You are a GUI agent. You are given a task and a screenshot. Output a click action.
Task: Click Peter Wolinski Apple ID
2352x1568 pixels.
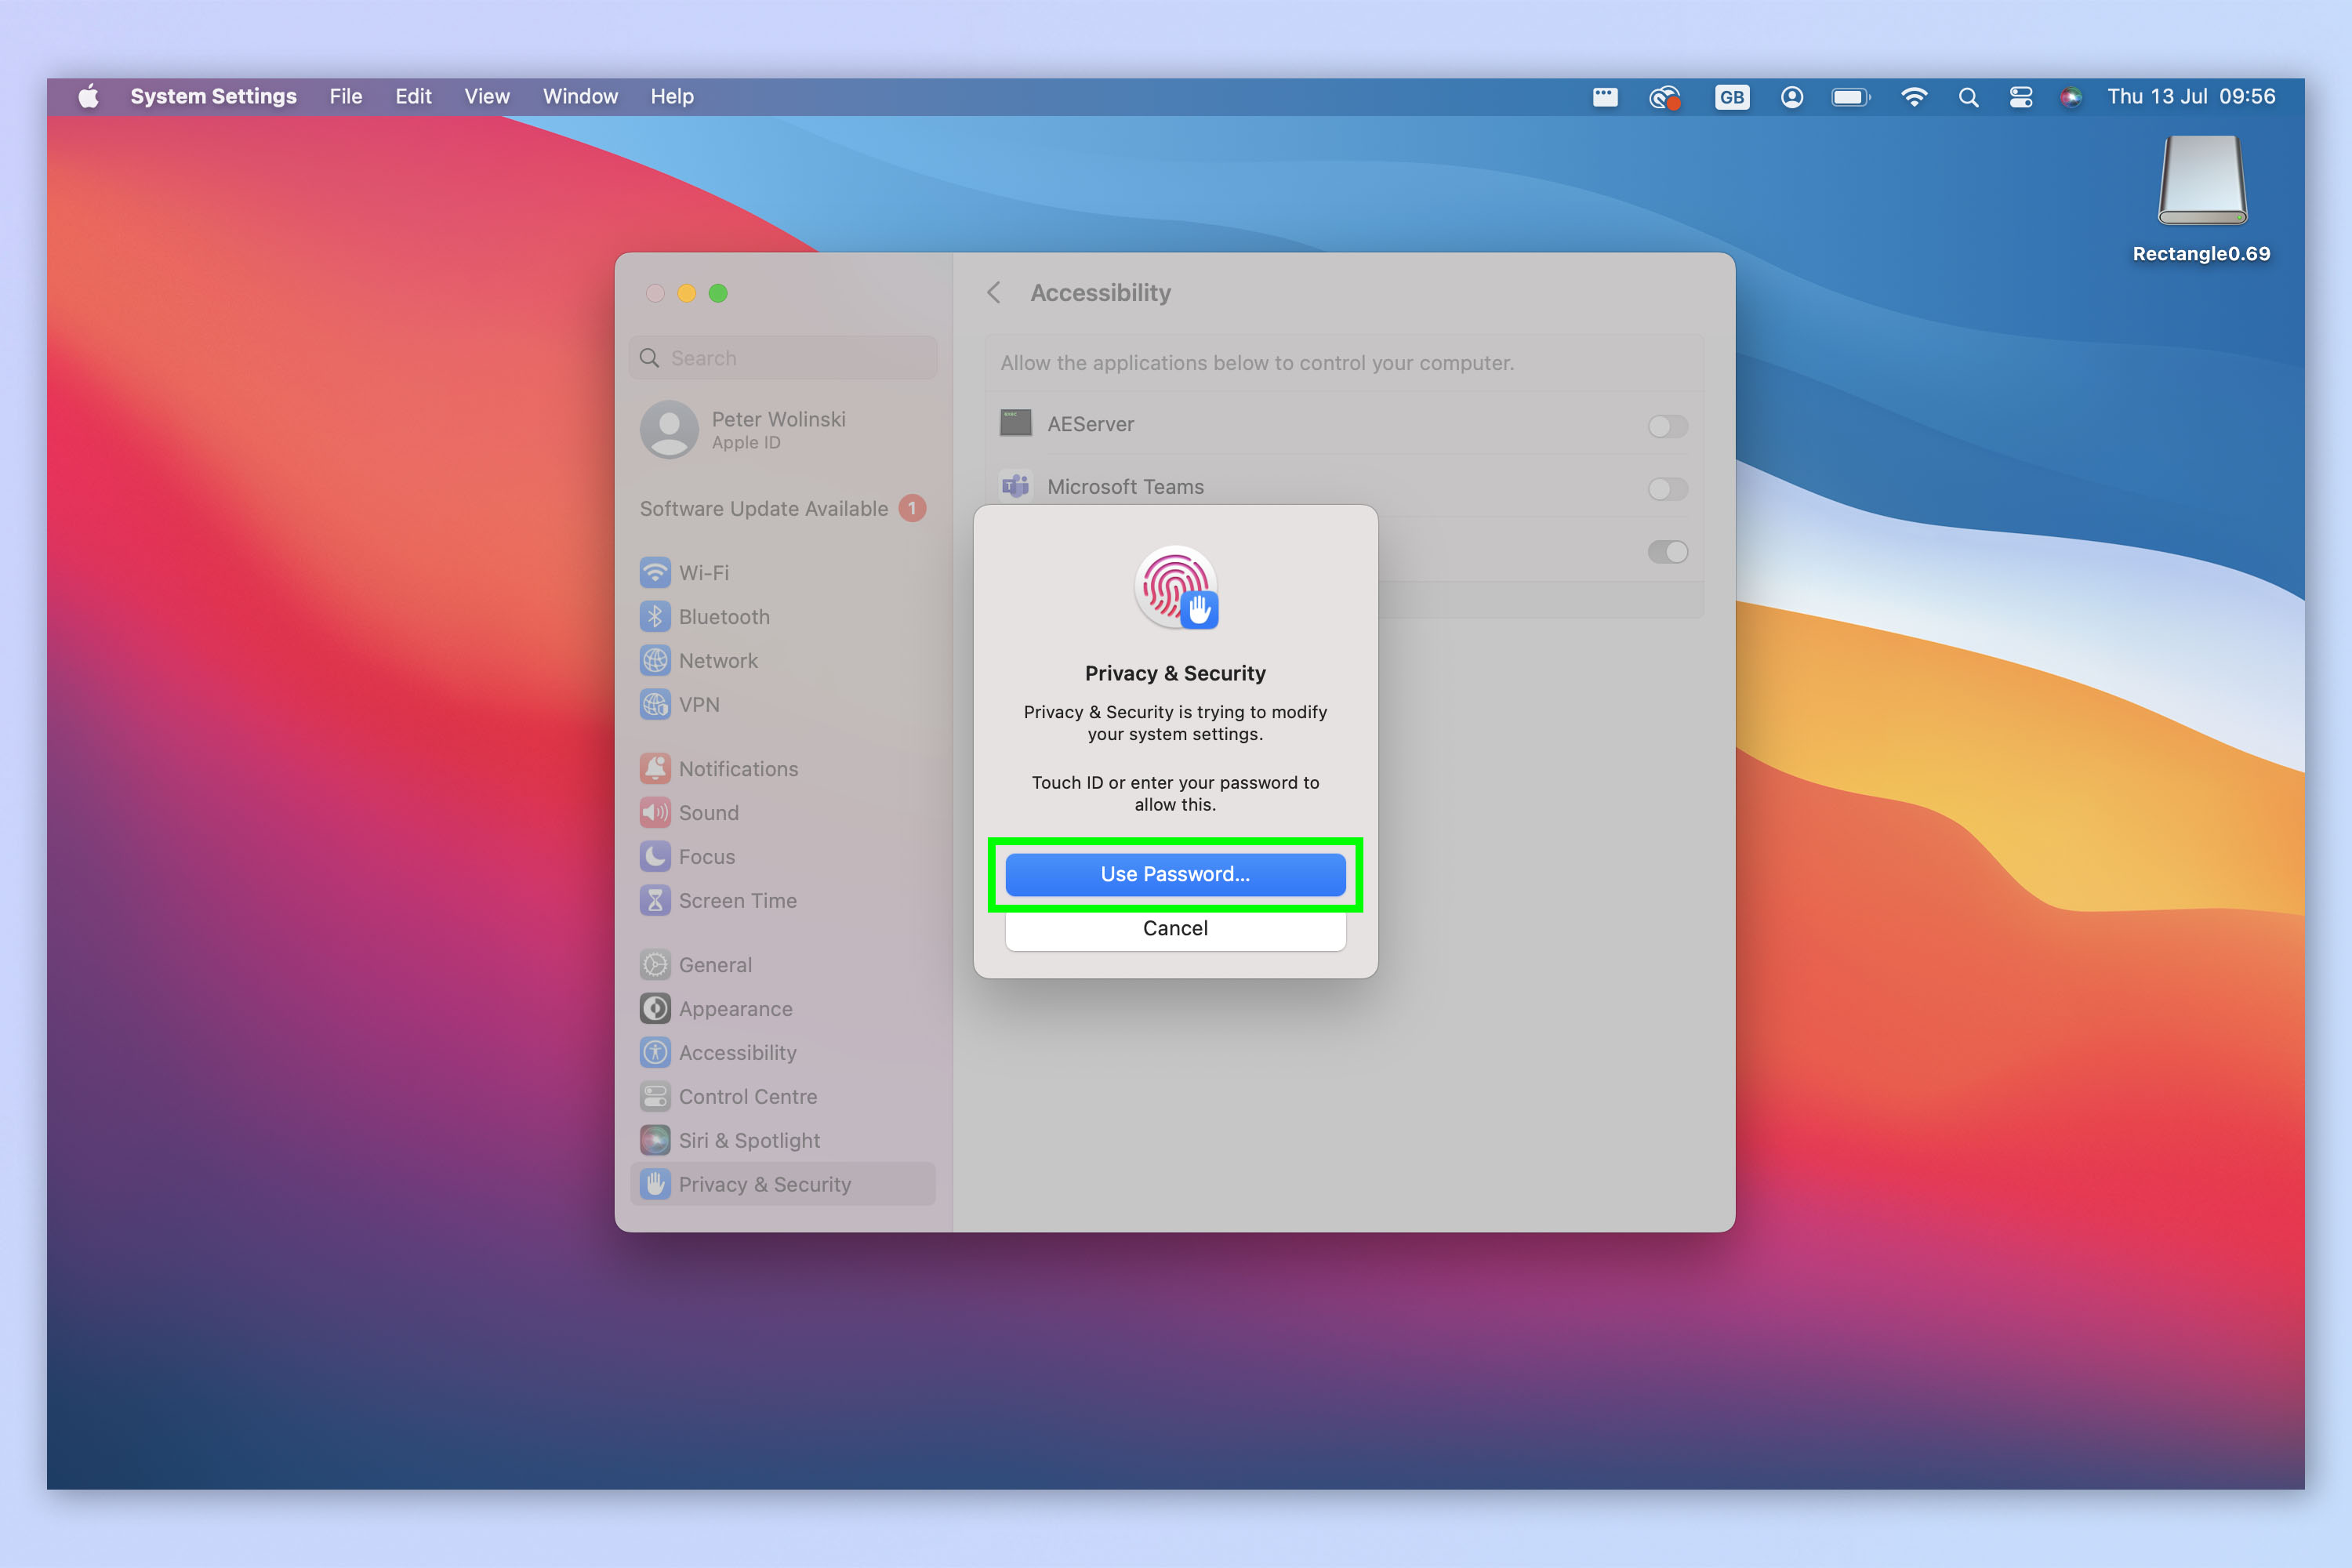point(784,429)
